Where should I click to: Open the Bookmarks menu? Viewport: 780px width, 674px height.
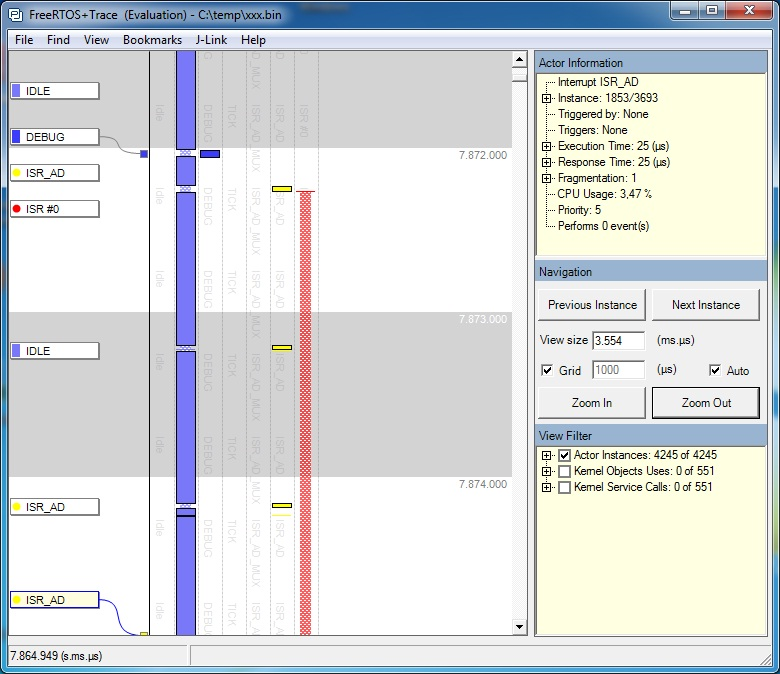[152, 40]
